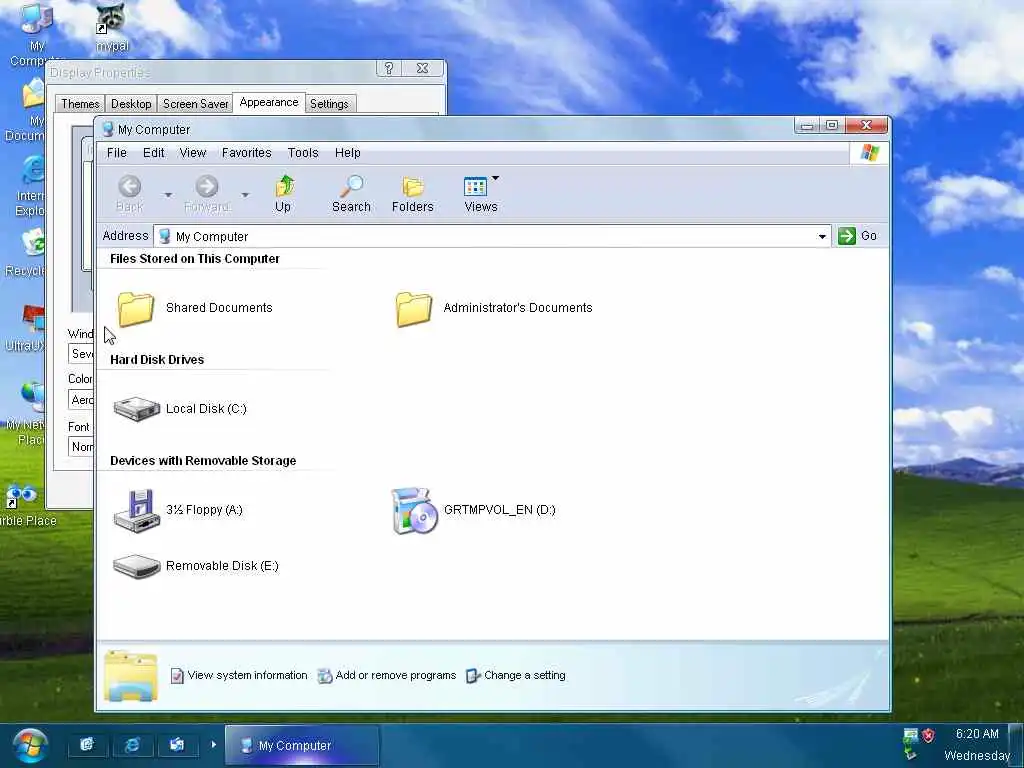Open the Favorites menu

246,153
